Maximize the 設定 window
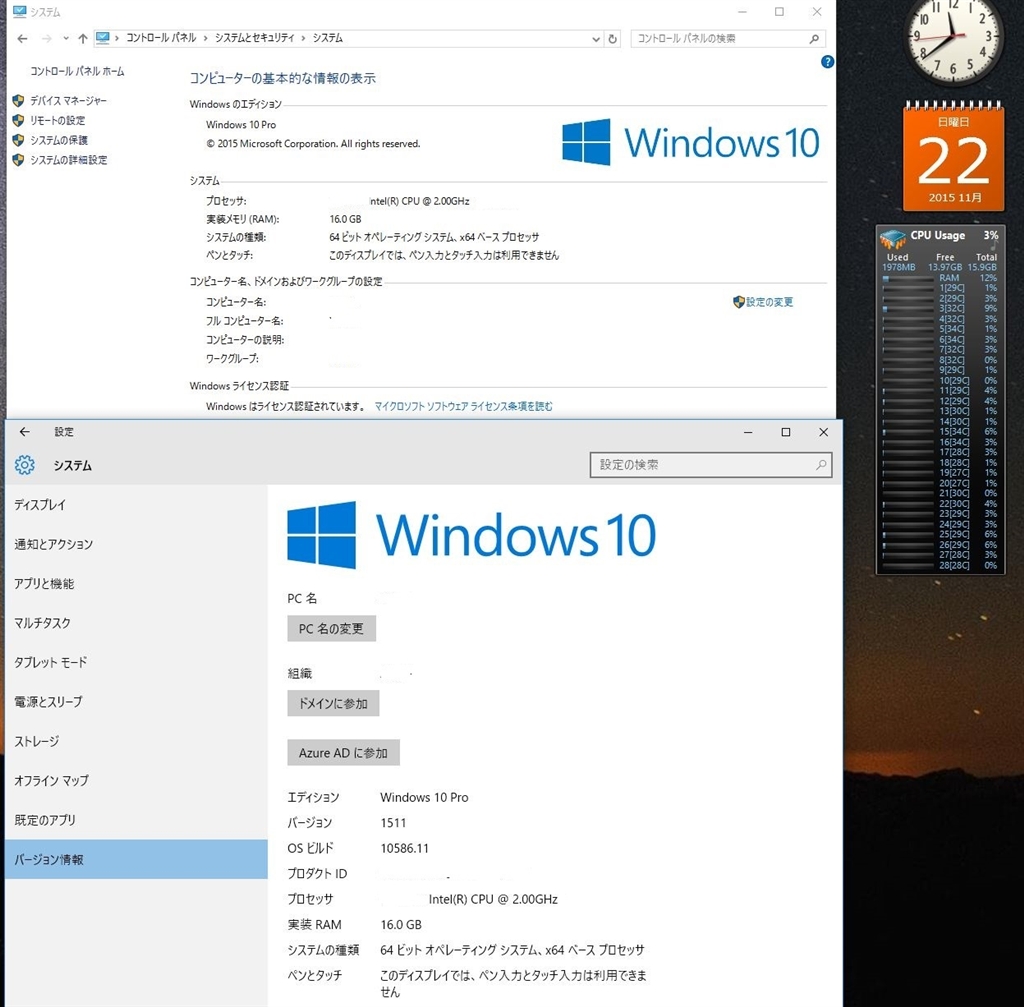 [x=786, y=432]
